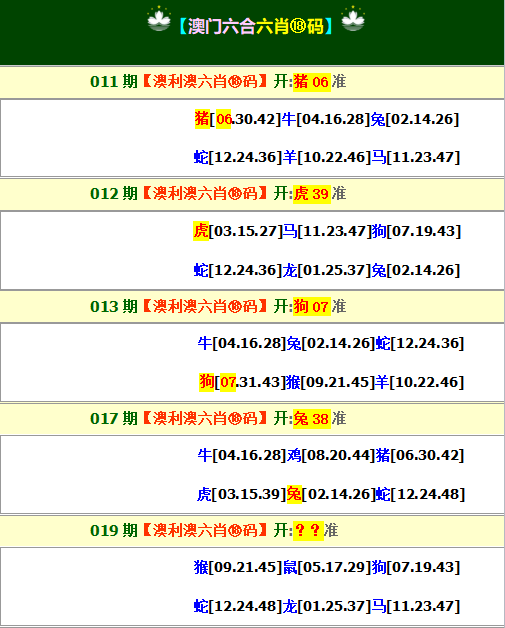Click 猪[06.30.42] in the period 017 picks
The image size is (505, 628).
420,455
